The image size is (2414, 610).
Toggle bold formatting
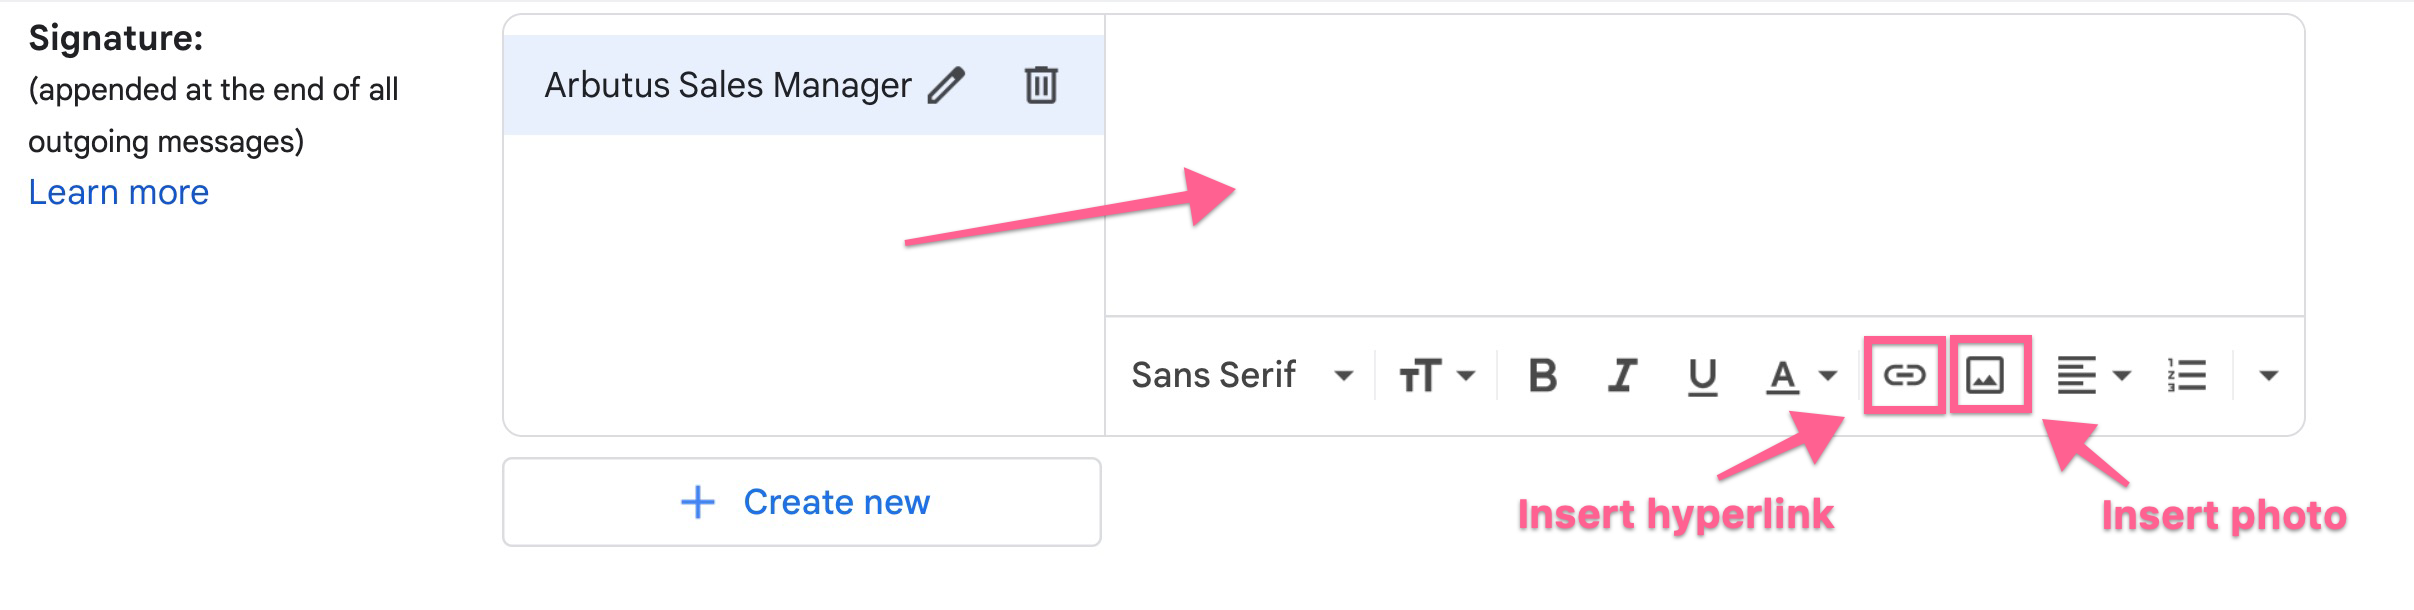click(1543, 376)
